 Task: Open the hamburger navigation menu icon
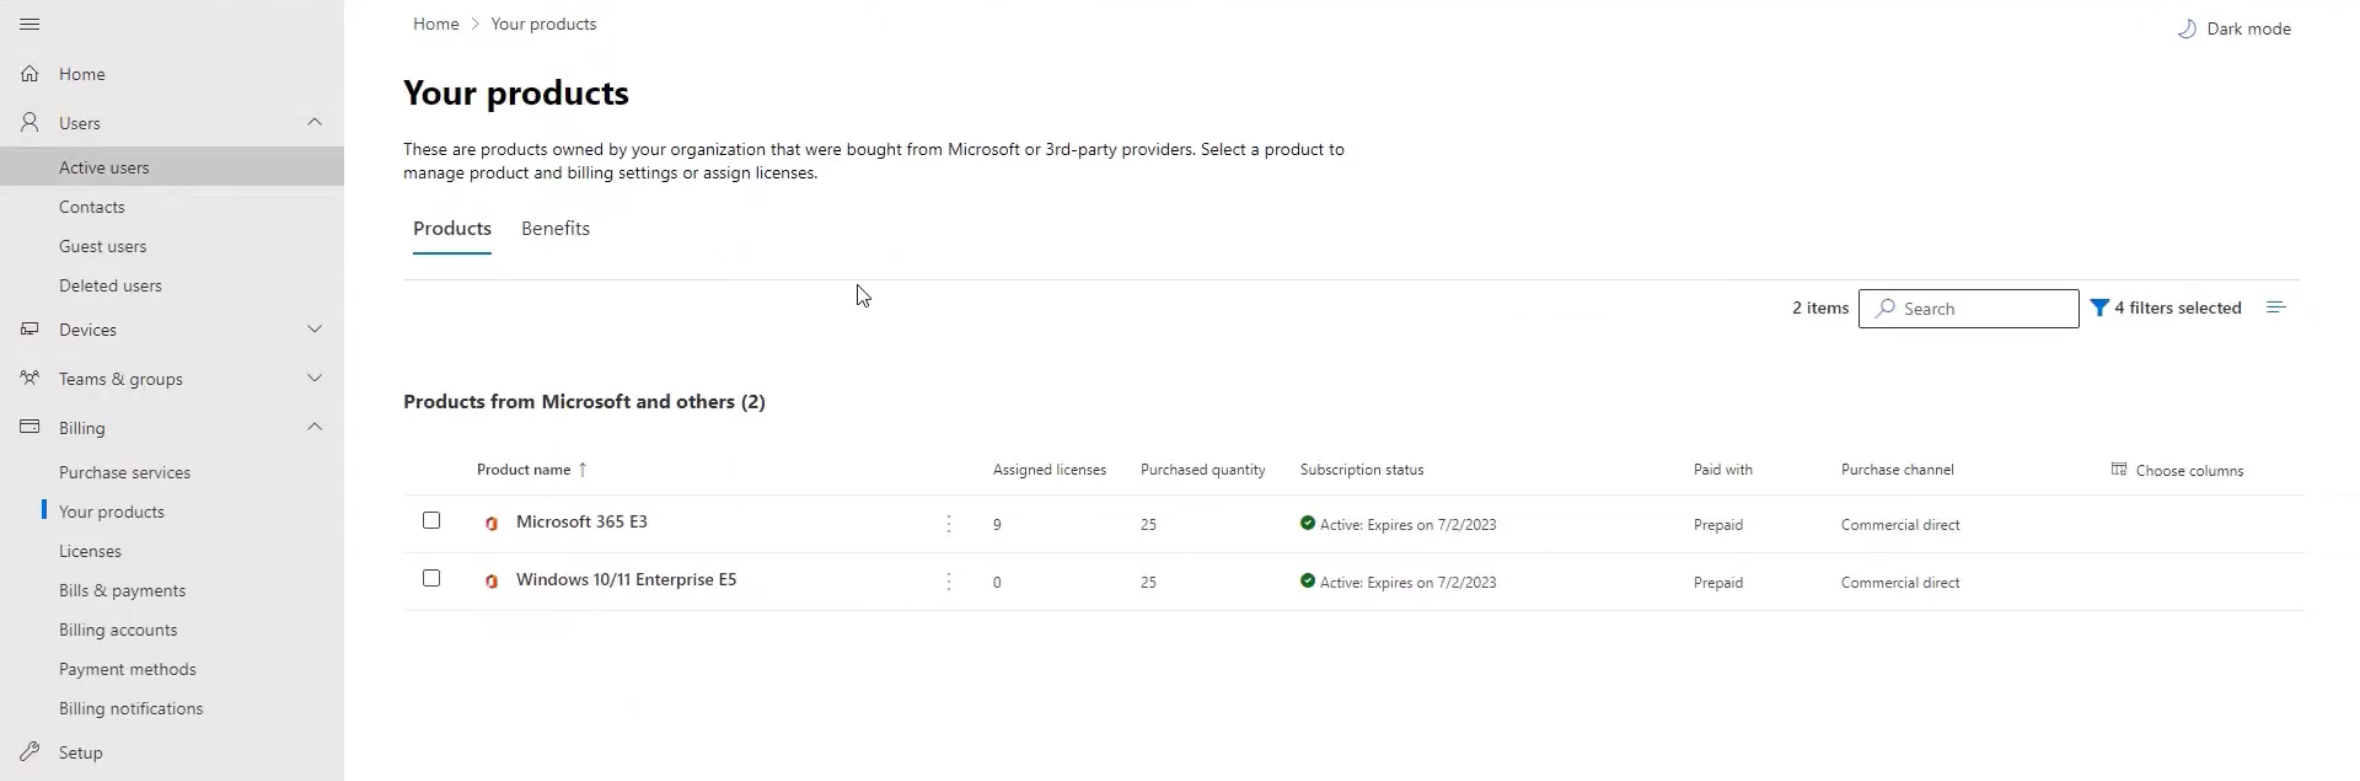[30, 24]
